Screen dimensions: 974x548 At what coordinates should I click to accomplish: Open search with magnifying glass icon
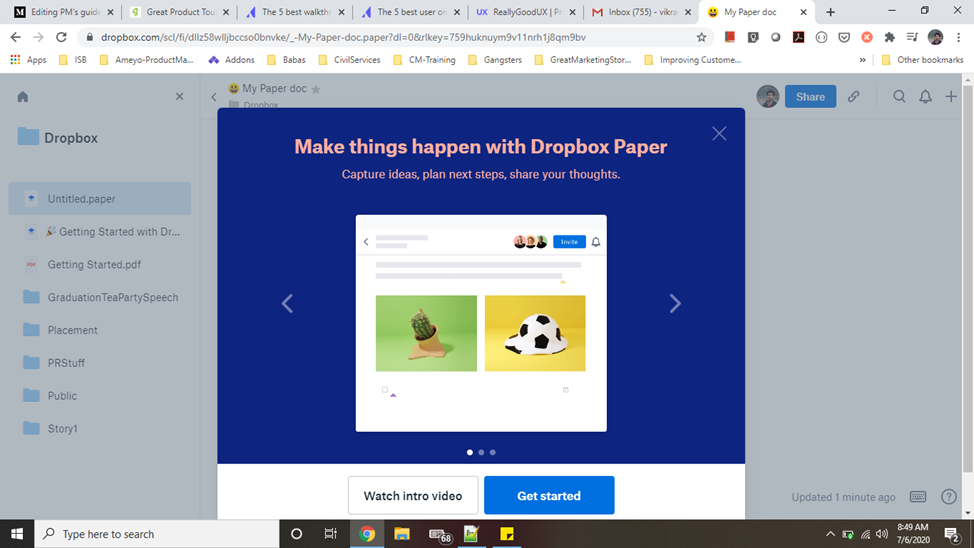[899, 97]
